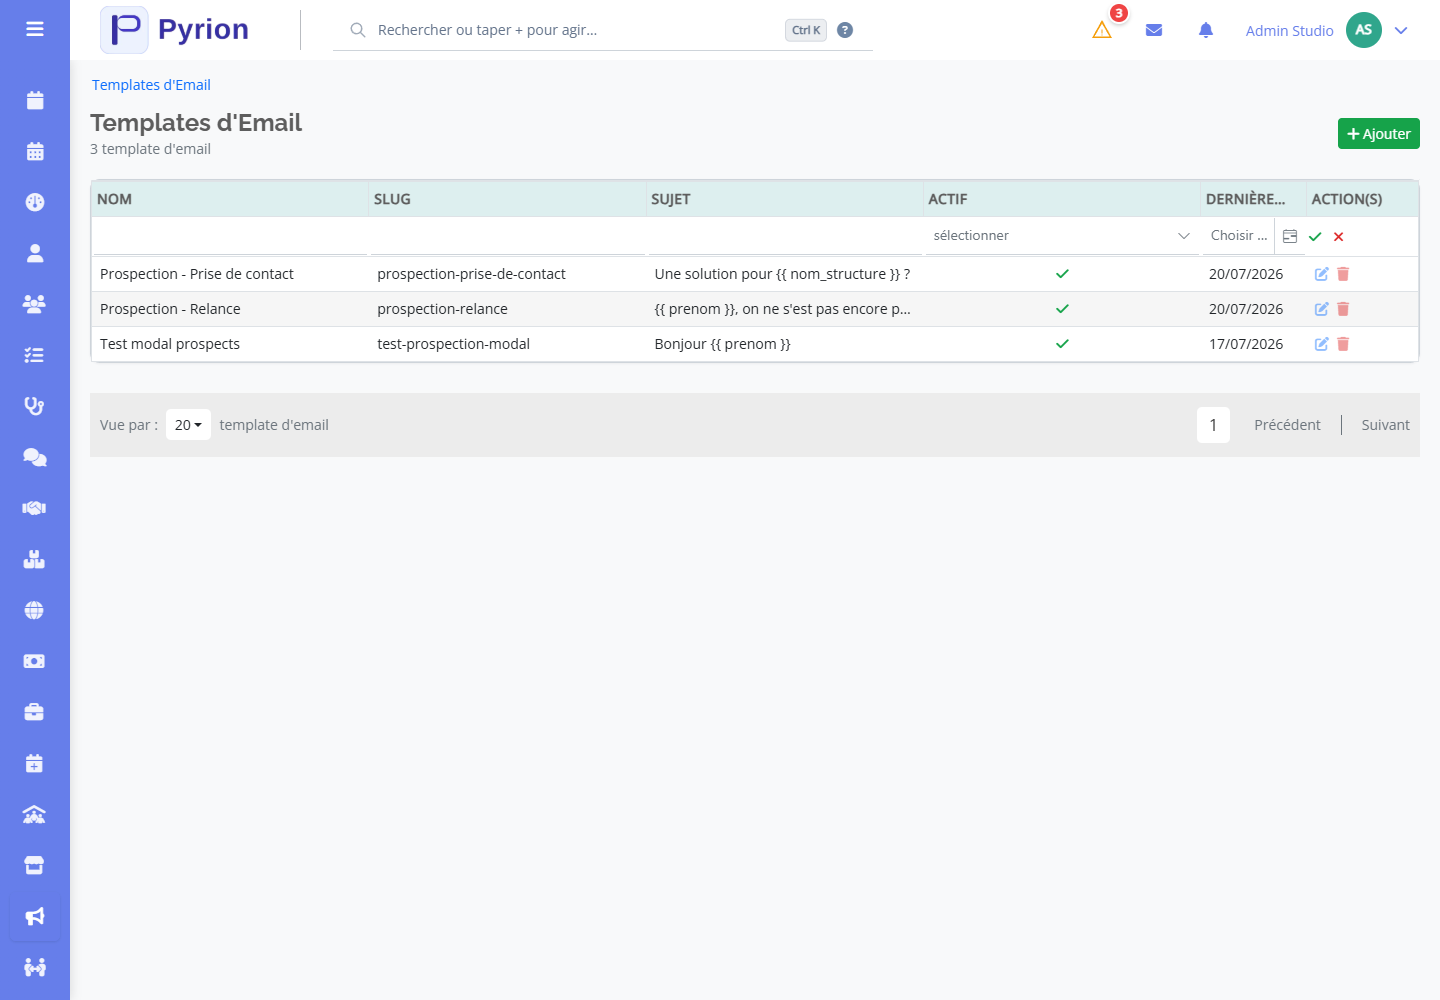Open the Actif 'sélectionner' filter dropdown

tap(1061, 236)
